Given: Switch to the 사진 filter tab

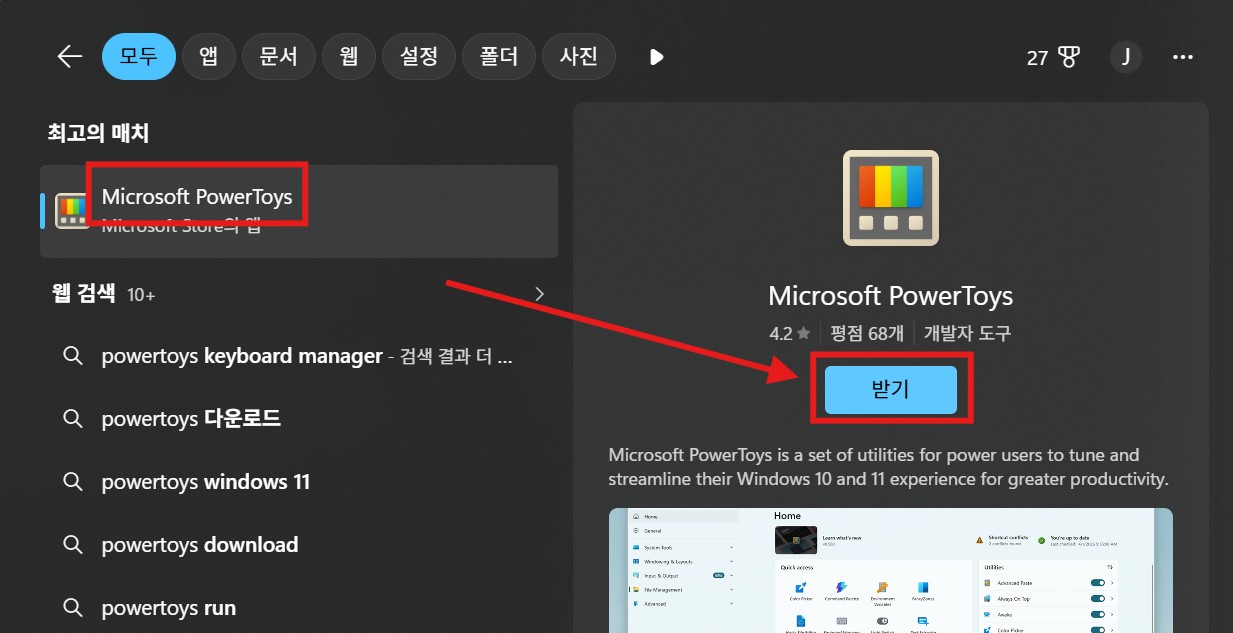Looking at the screenshot, I should coord(578,57).
